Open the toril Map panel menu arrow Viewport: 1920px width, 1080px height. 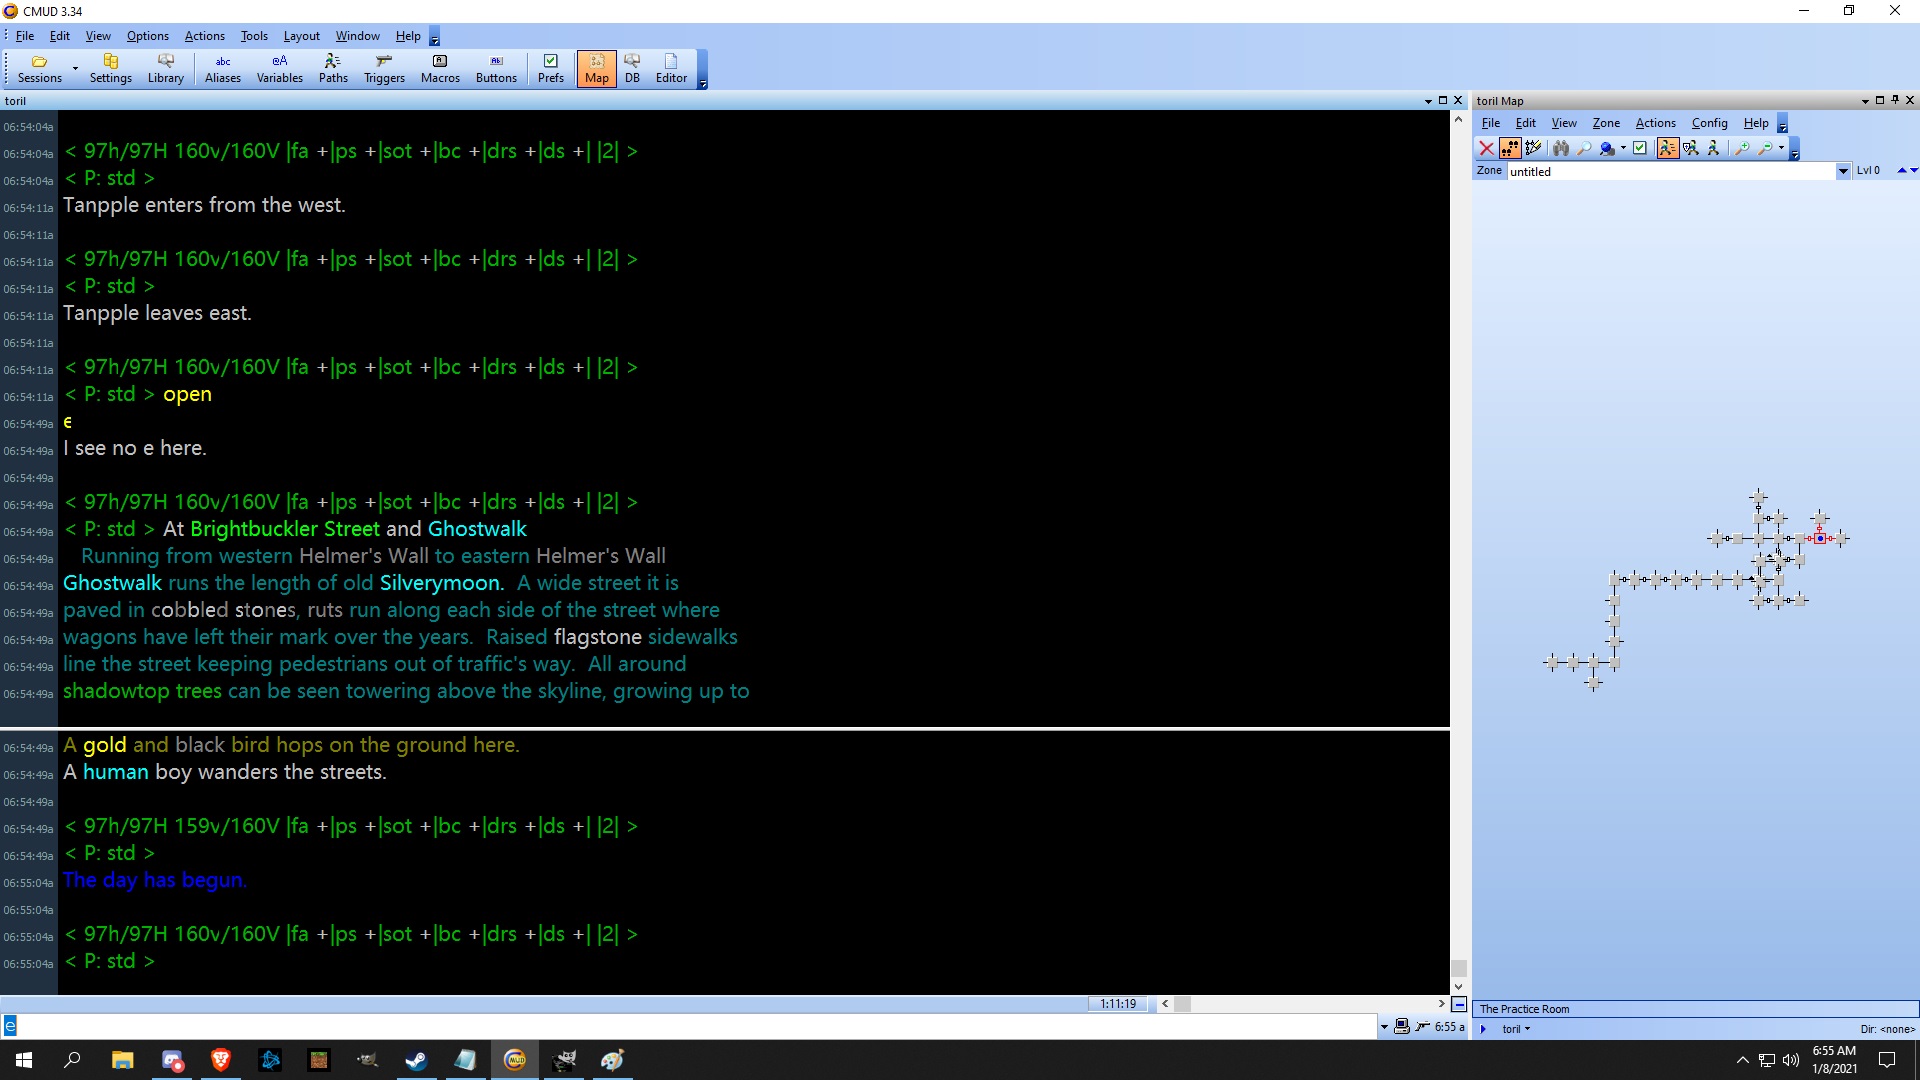(1865, 101)
